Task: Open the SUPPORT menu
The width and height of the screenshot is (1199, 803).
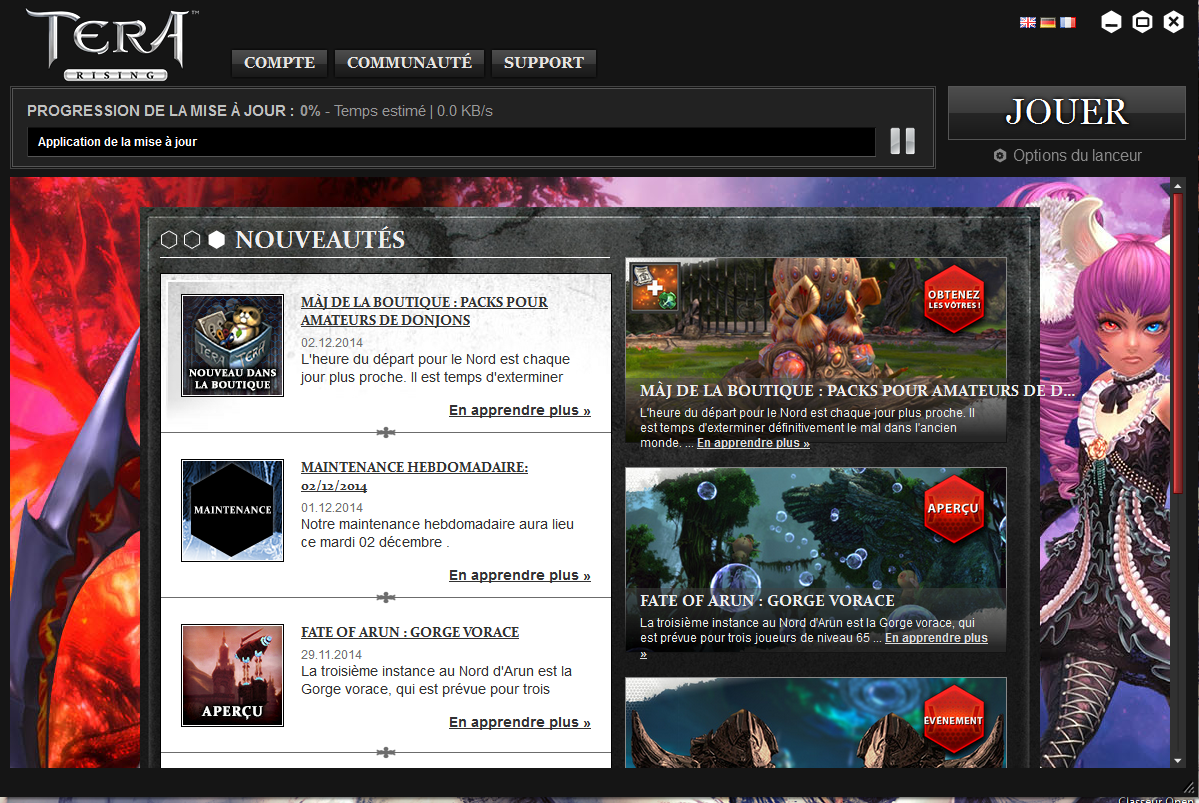Action: click(x=544, y=63)
